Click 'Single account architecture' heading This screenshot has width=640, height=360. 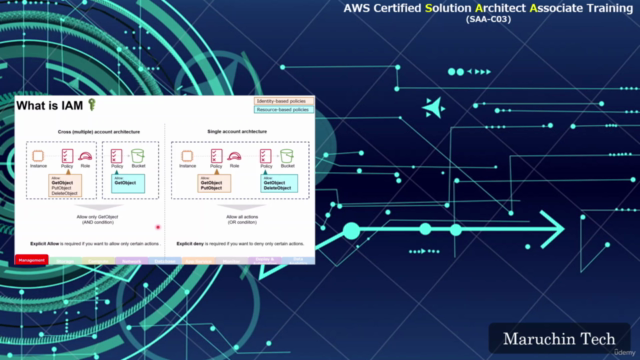coord(237,131)
